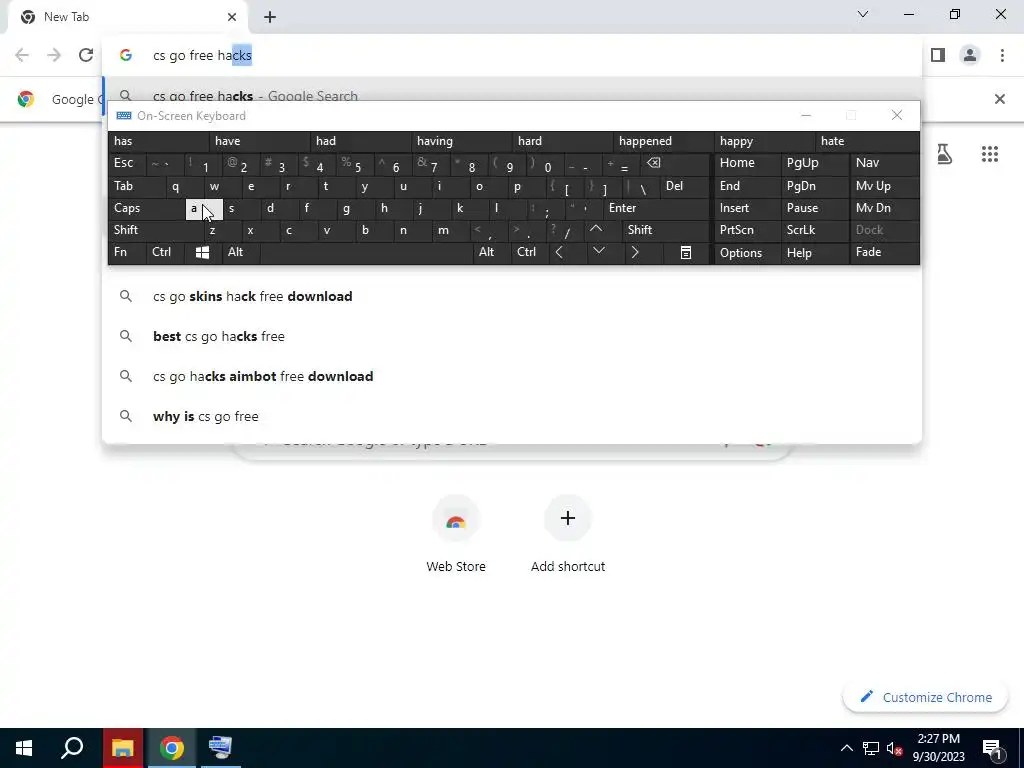Open File Explorer from the taskbar

[x=122, y=748]
